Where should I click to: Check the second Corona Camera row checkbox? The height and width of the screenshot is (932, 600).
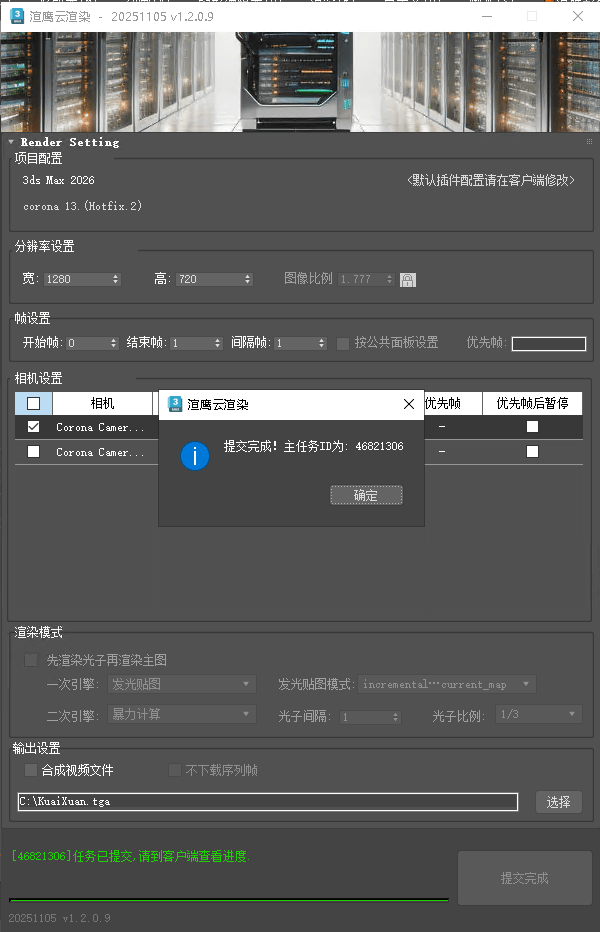point(34,452)
